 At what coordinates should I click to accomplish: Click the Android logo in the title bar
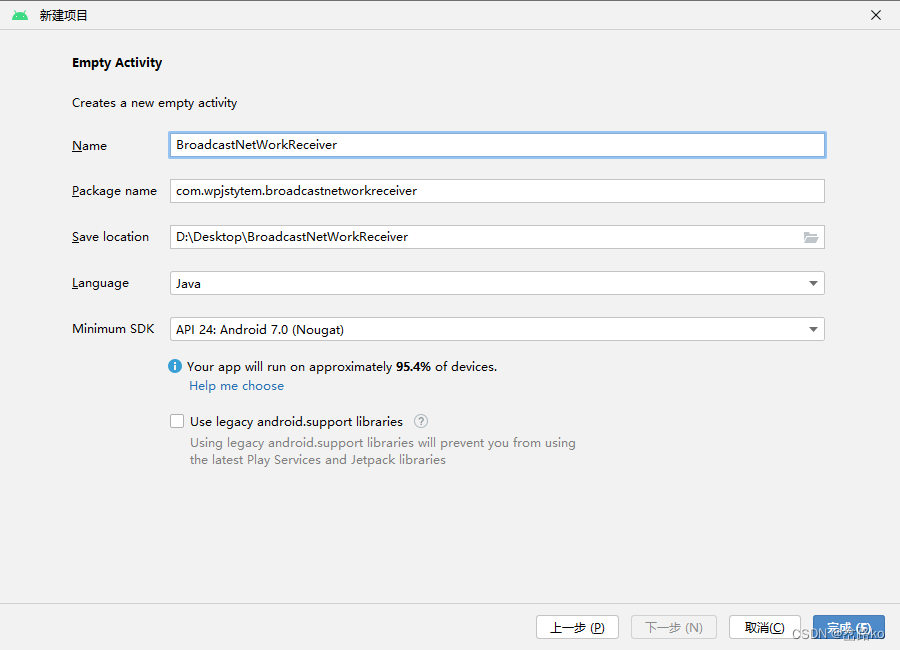pos(20,16)
